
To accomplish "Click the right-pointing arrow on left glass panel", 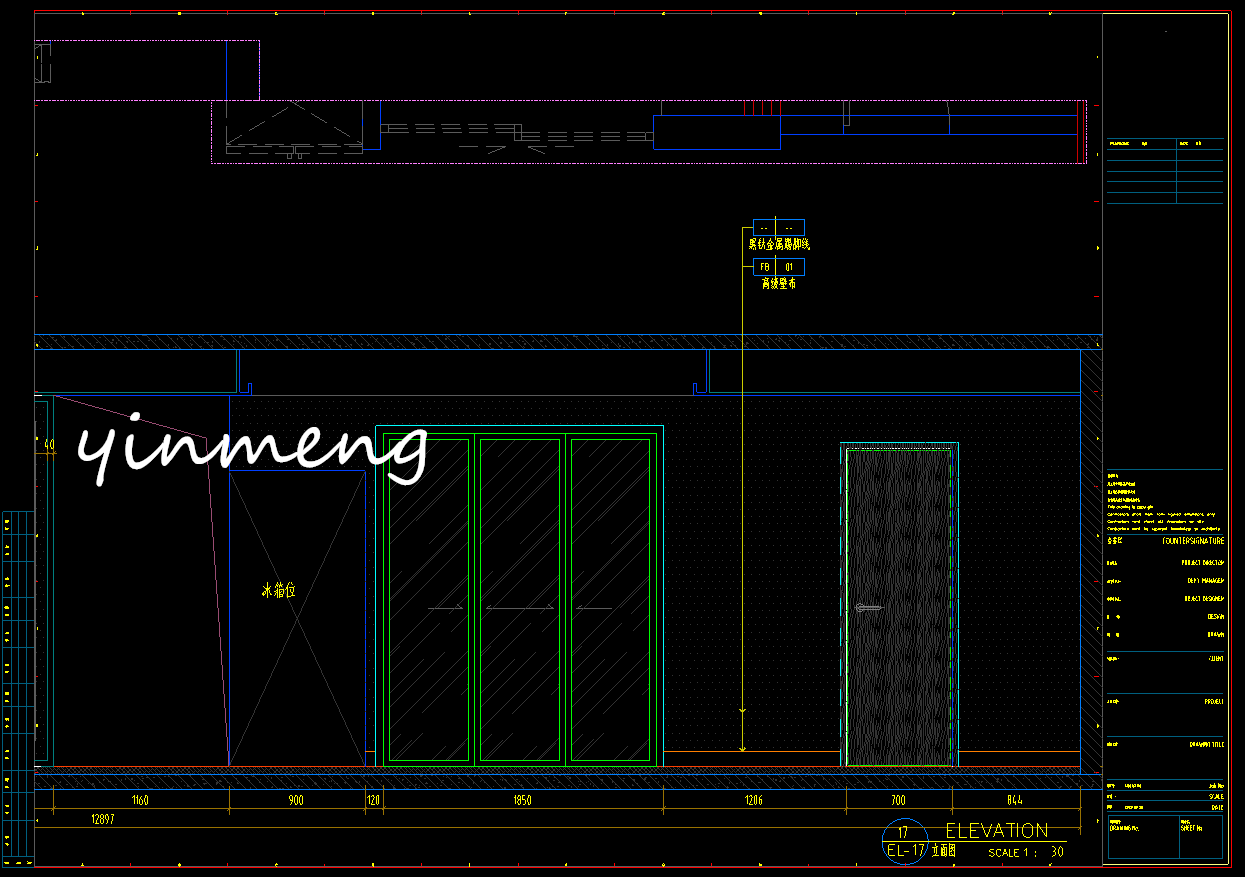I will [445, 607].
